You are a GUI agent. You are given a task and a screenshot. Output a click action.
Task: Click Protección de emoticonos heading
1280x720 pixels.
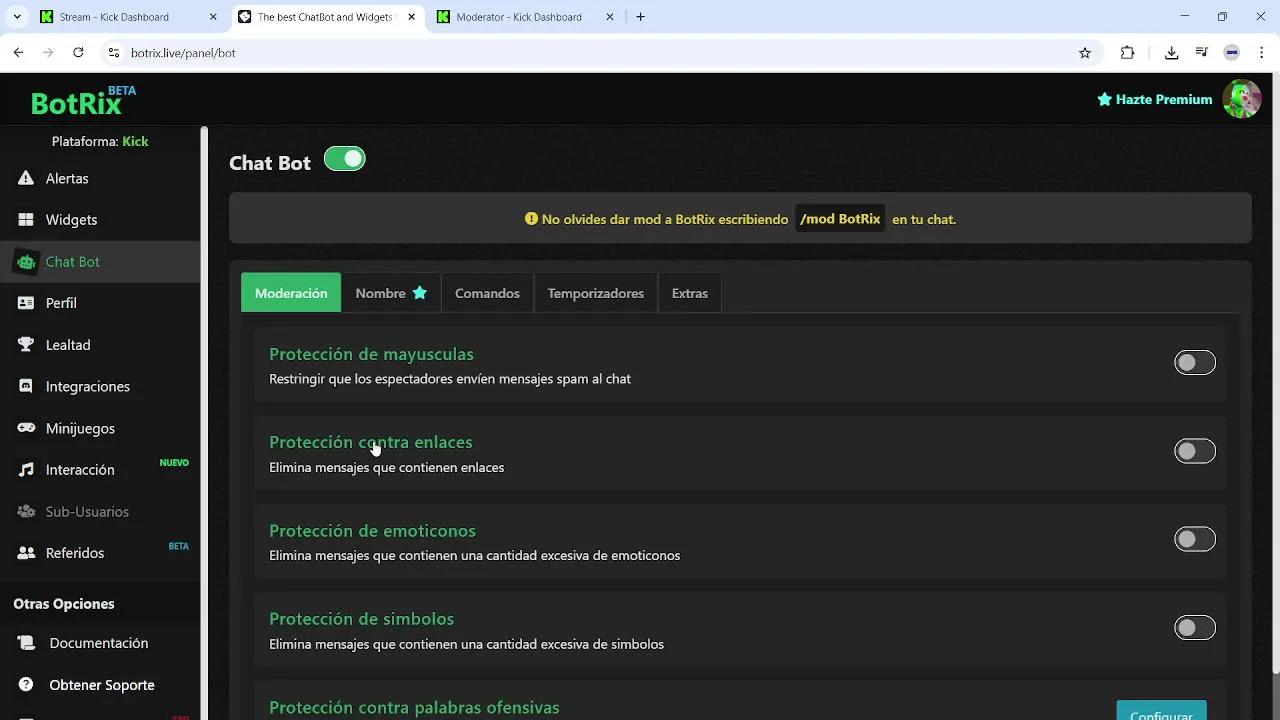pos(372,531)
